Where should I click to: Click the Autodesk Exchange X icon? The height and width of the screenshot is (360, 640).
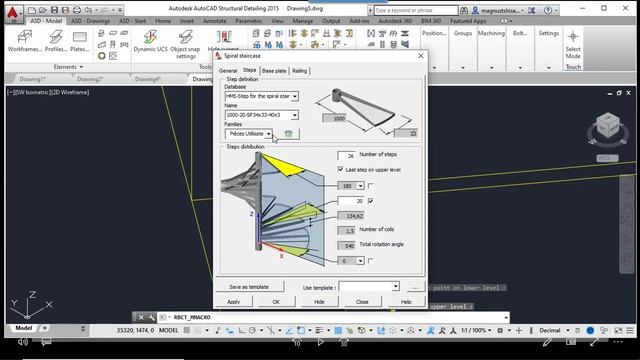click(531, 10)
